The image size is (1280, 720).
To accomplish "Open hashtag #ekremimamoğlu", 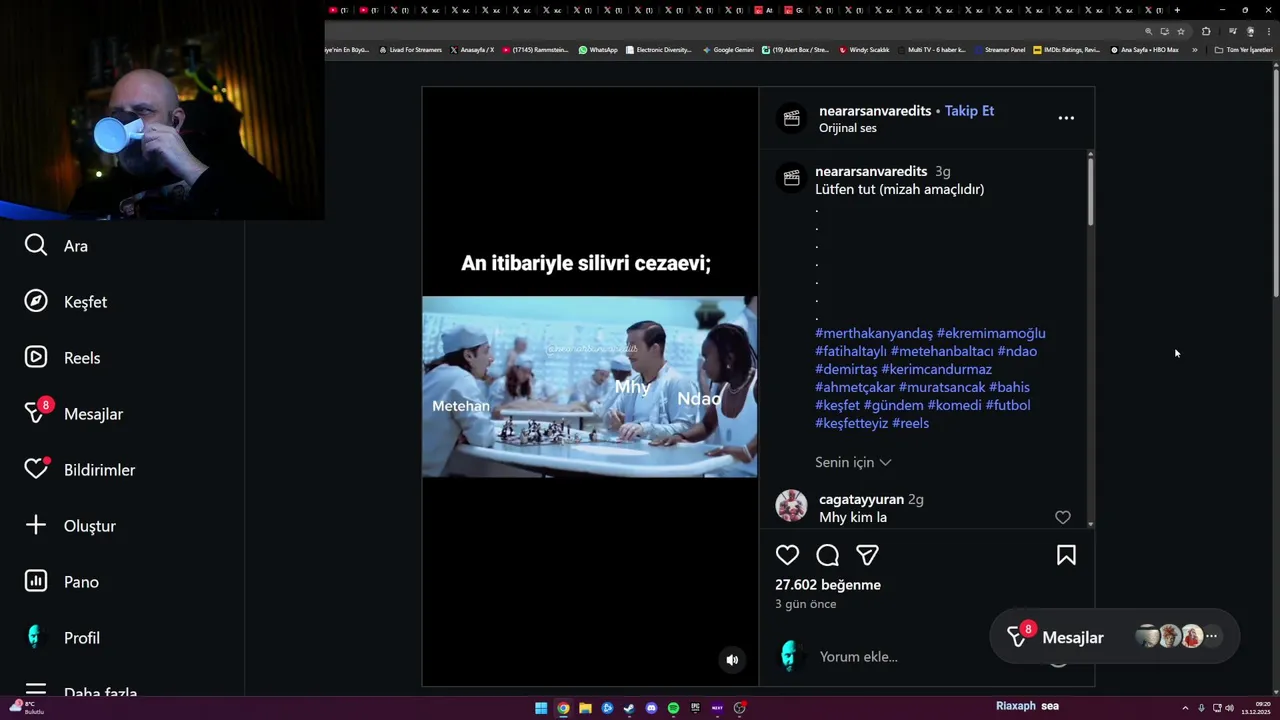I will tap(991, 333).
